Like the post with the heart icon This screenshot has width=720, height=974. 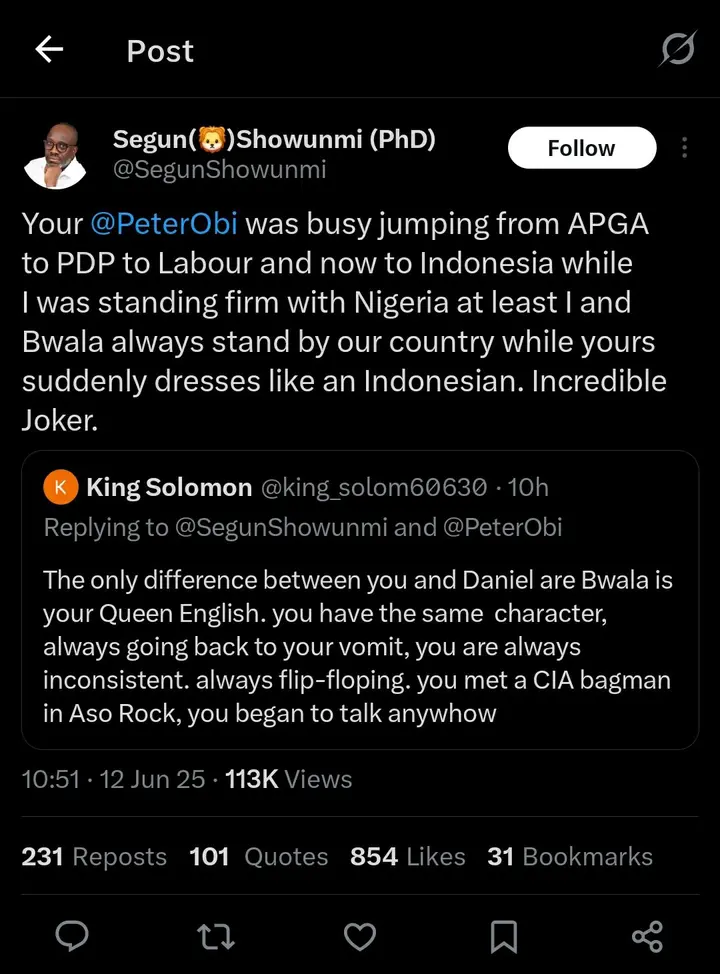coord(359,936)
